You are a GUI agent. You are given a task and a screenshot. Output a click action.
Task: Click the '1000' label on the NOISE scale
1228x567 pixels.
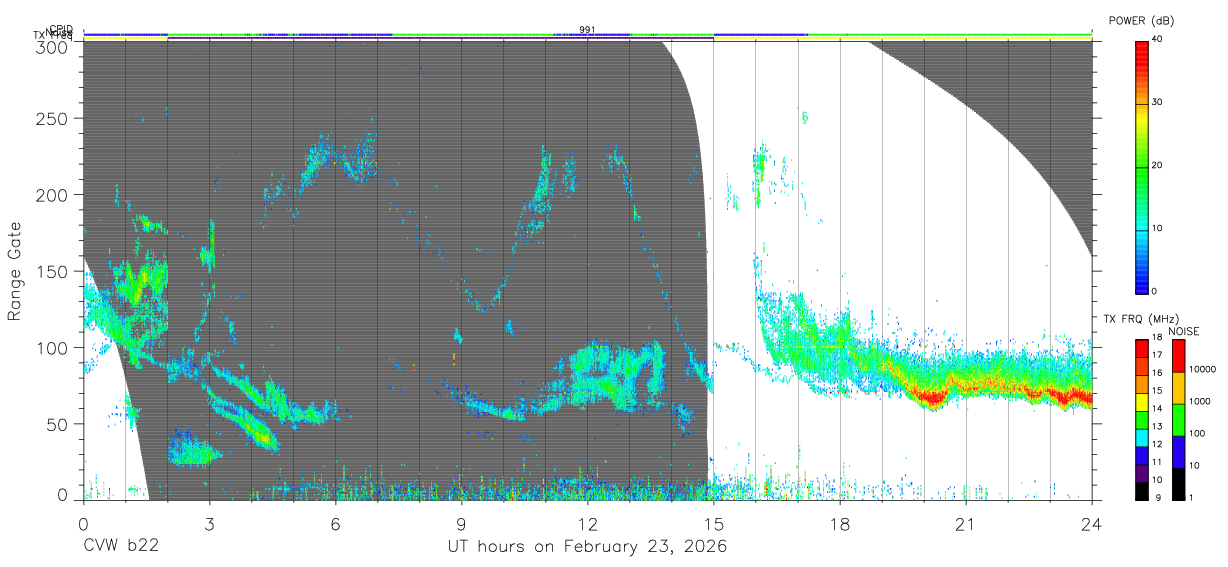1198,402
